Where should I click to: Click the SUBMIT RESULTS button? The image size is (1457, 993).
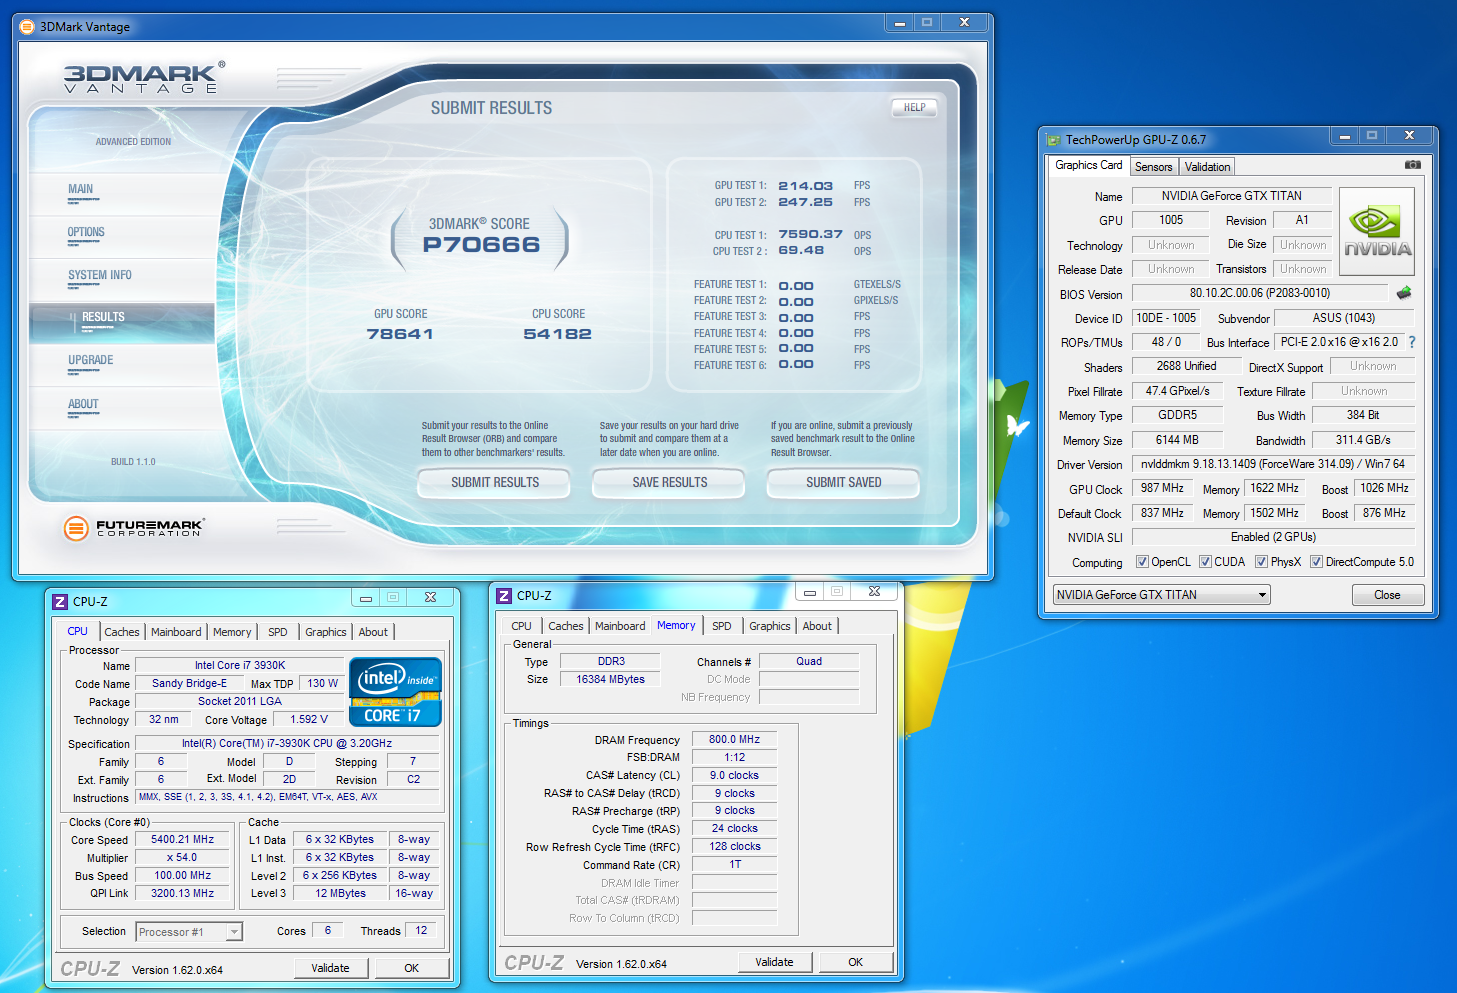pos(495,483)
